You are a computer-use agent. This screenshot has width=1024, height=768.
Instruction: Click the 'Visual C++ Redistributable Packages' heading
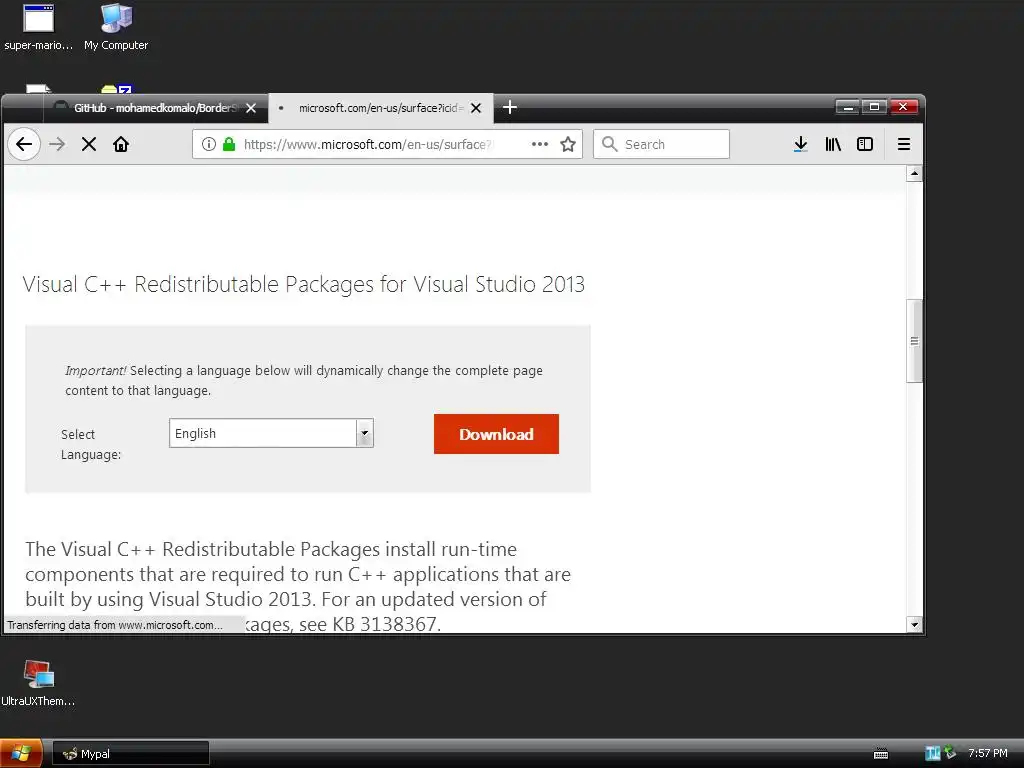click(304, 285)
